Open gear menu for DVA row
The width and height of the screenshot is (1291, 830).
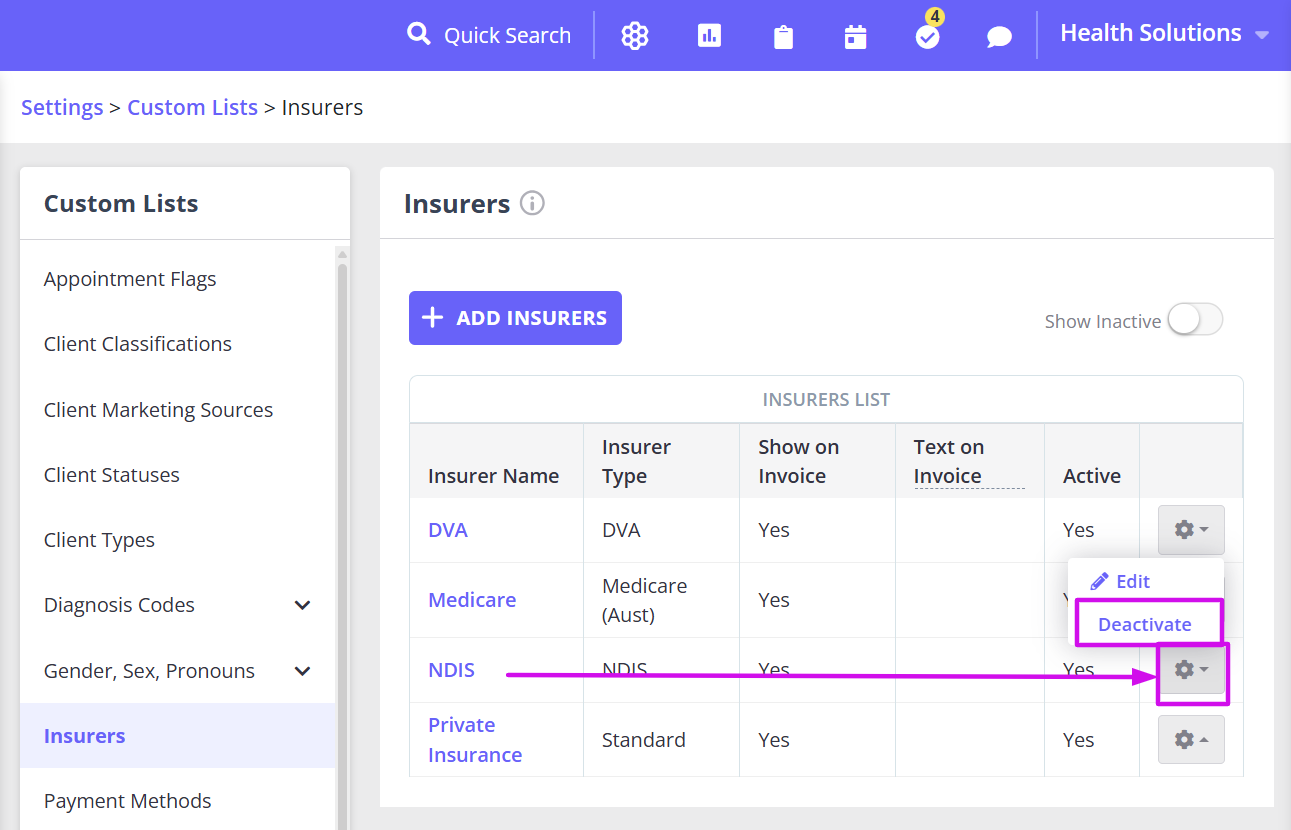[x=1191, y=530]
